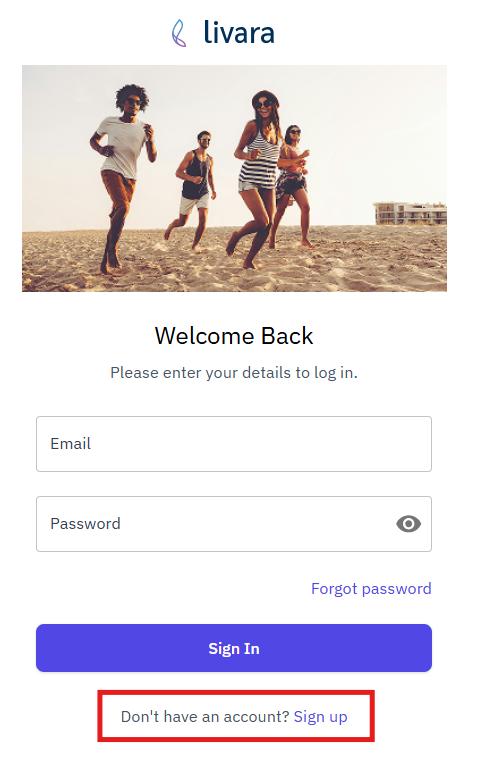501x765 pixels.
Task: Click the Password placeholder label
Action: 85,524
